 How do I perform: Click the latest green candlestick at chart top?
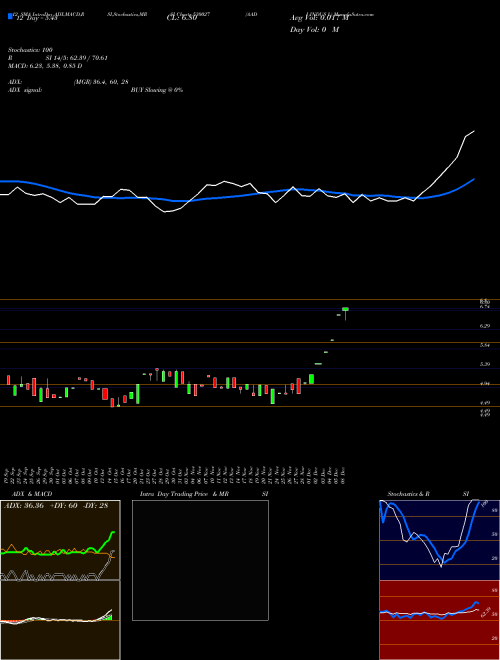tap(346, 309)
